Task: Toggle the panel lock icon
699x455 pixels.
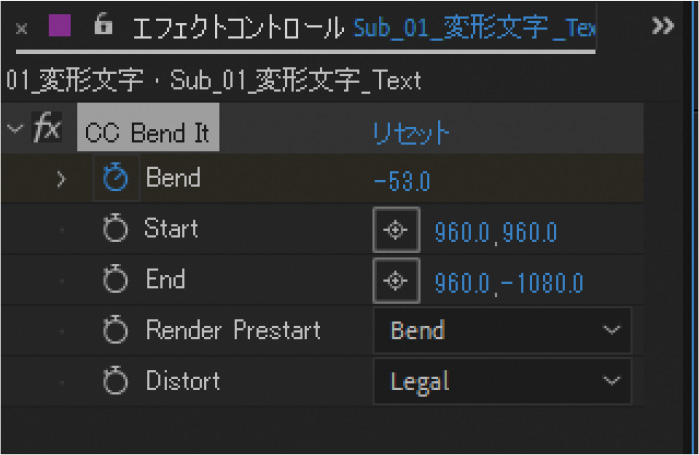Action: (103, 27)
